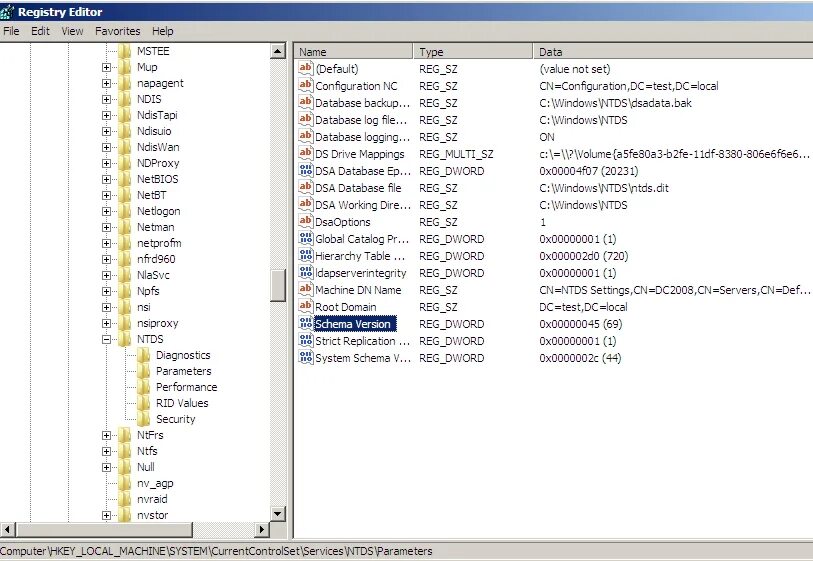The image size is (813, 561).
Task: Collapse the NTDS tree node
Action: (106, 340)
